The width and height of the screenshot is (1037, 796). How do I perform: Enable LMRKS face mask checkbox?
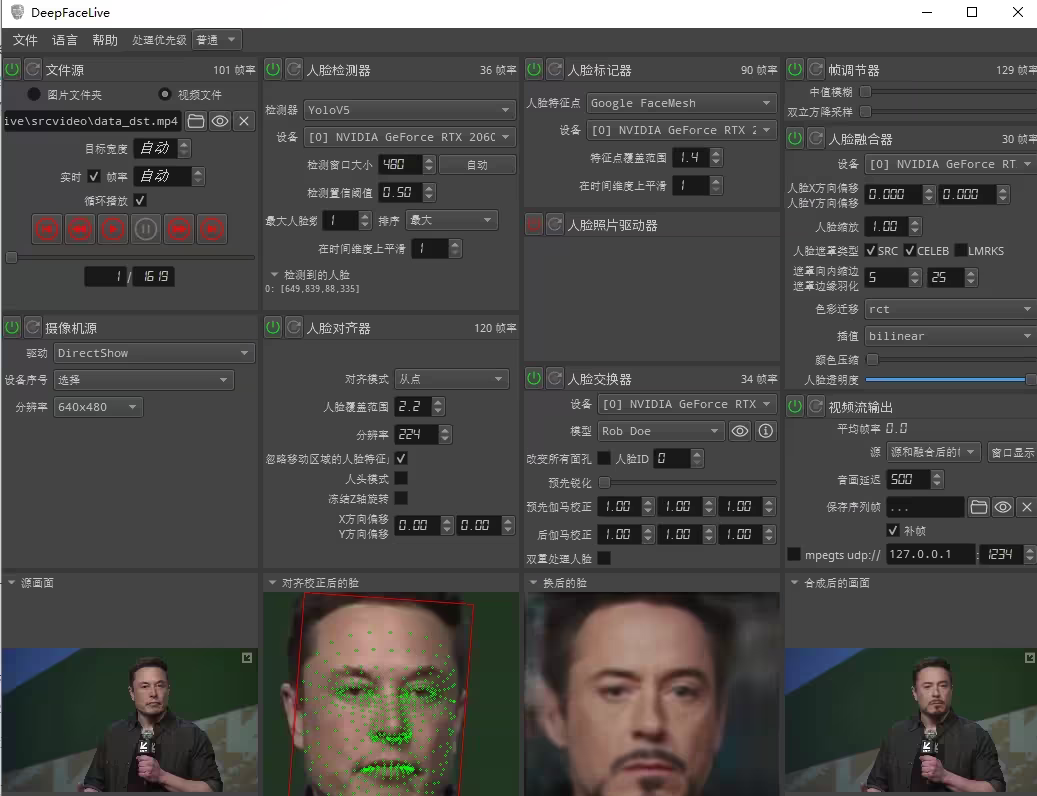[x=961, y=251]
